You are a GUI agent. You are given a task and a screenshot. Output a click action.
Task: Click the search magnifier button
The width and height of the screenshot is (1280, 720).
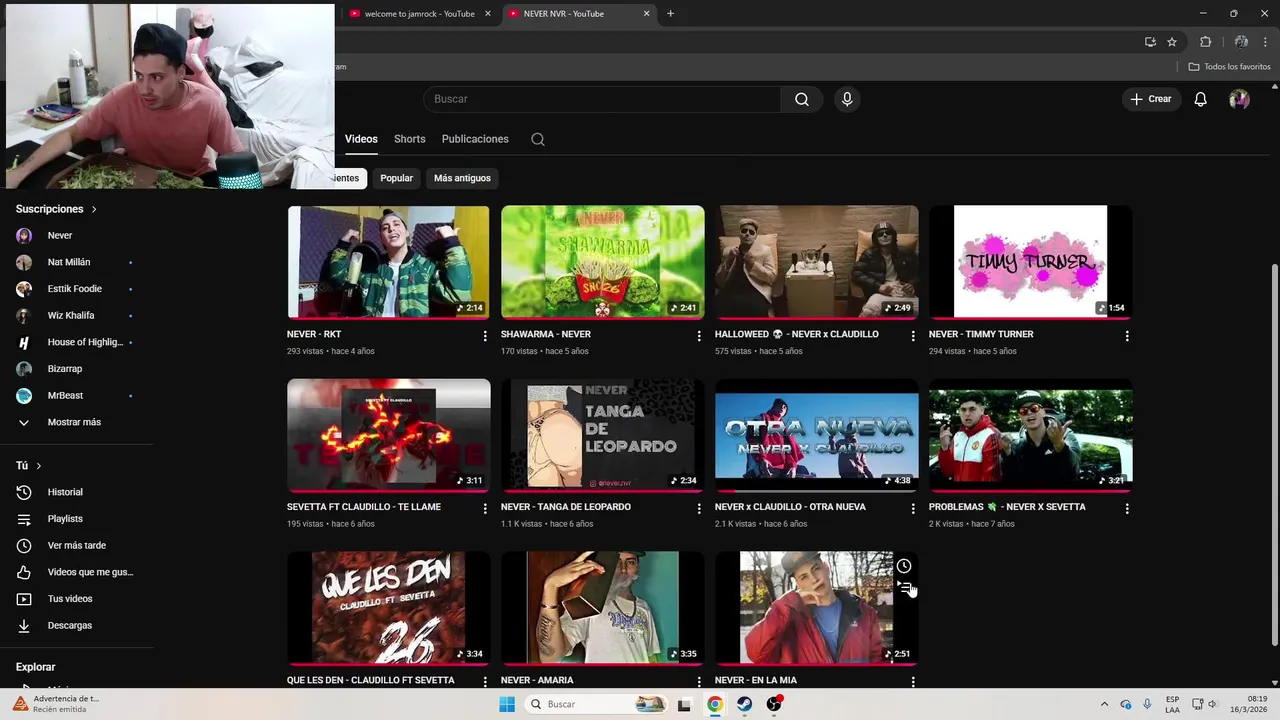802,99
